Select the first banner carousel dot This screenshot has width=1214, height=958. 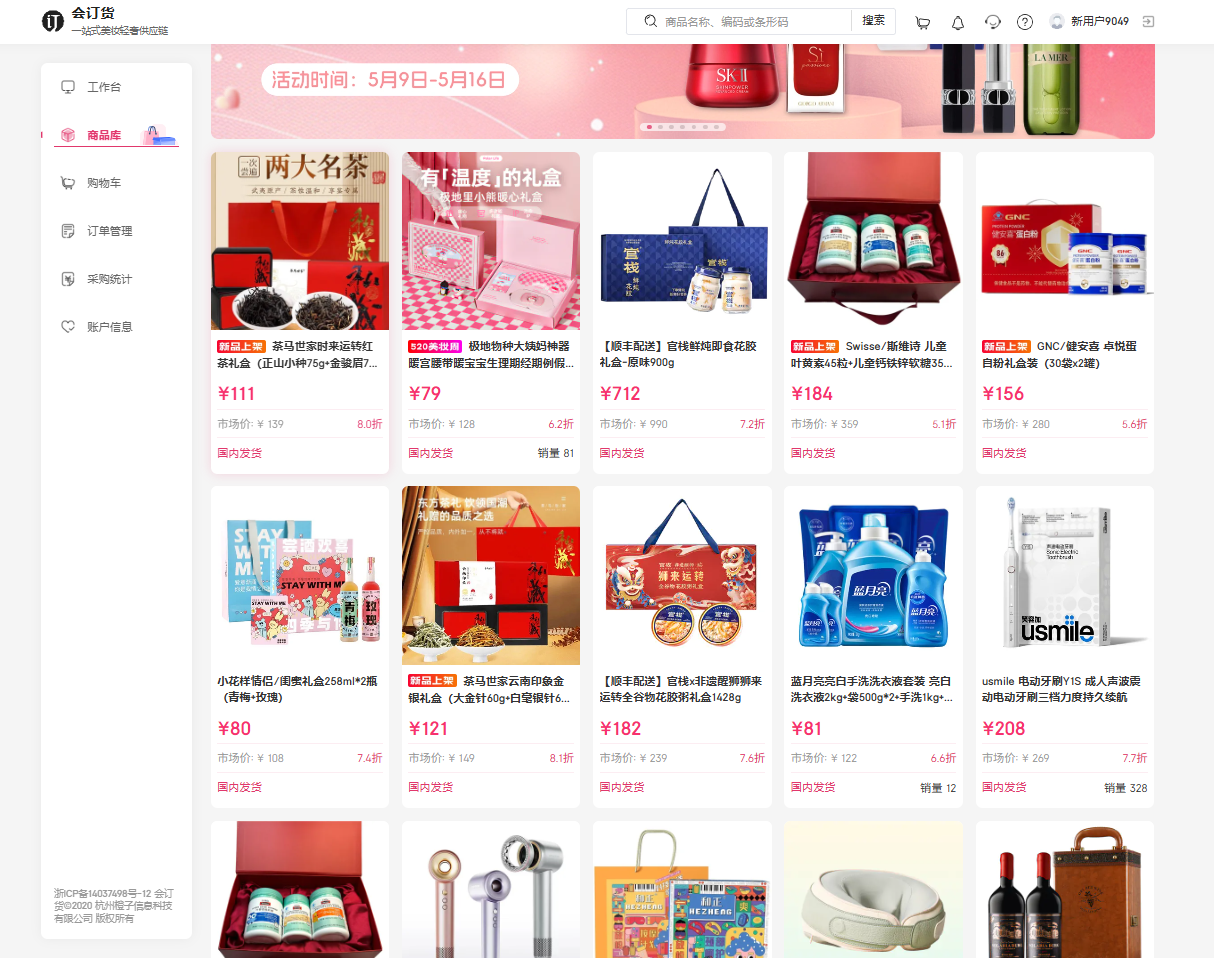click(650, 127)
